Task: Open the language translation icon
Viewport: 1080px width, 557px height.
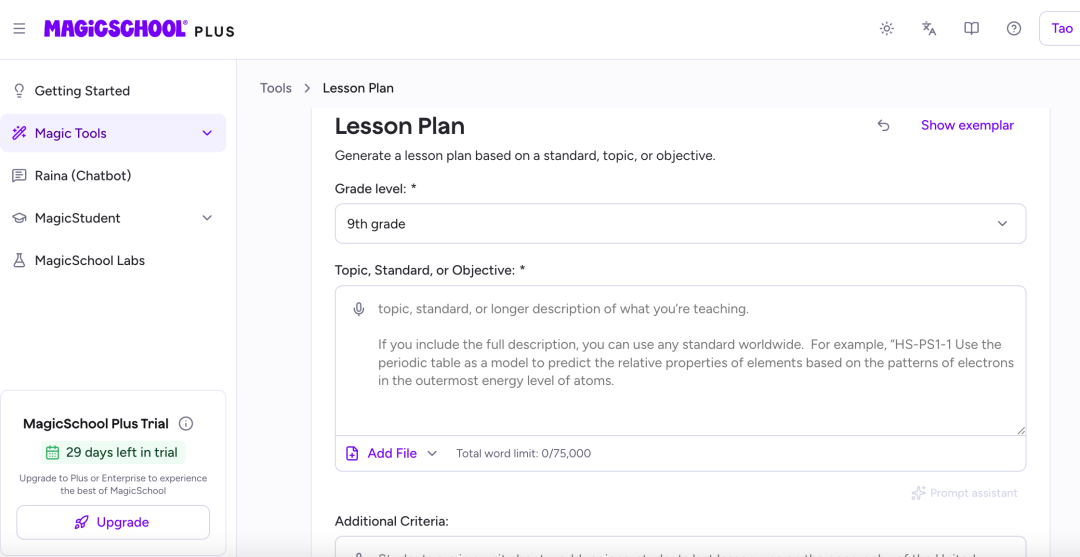Action: pyautogui.click(x=928, y=29)
